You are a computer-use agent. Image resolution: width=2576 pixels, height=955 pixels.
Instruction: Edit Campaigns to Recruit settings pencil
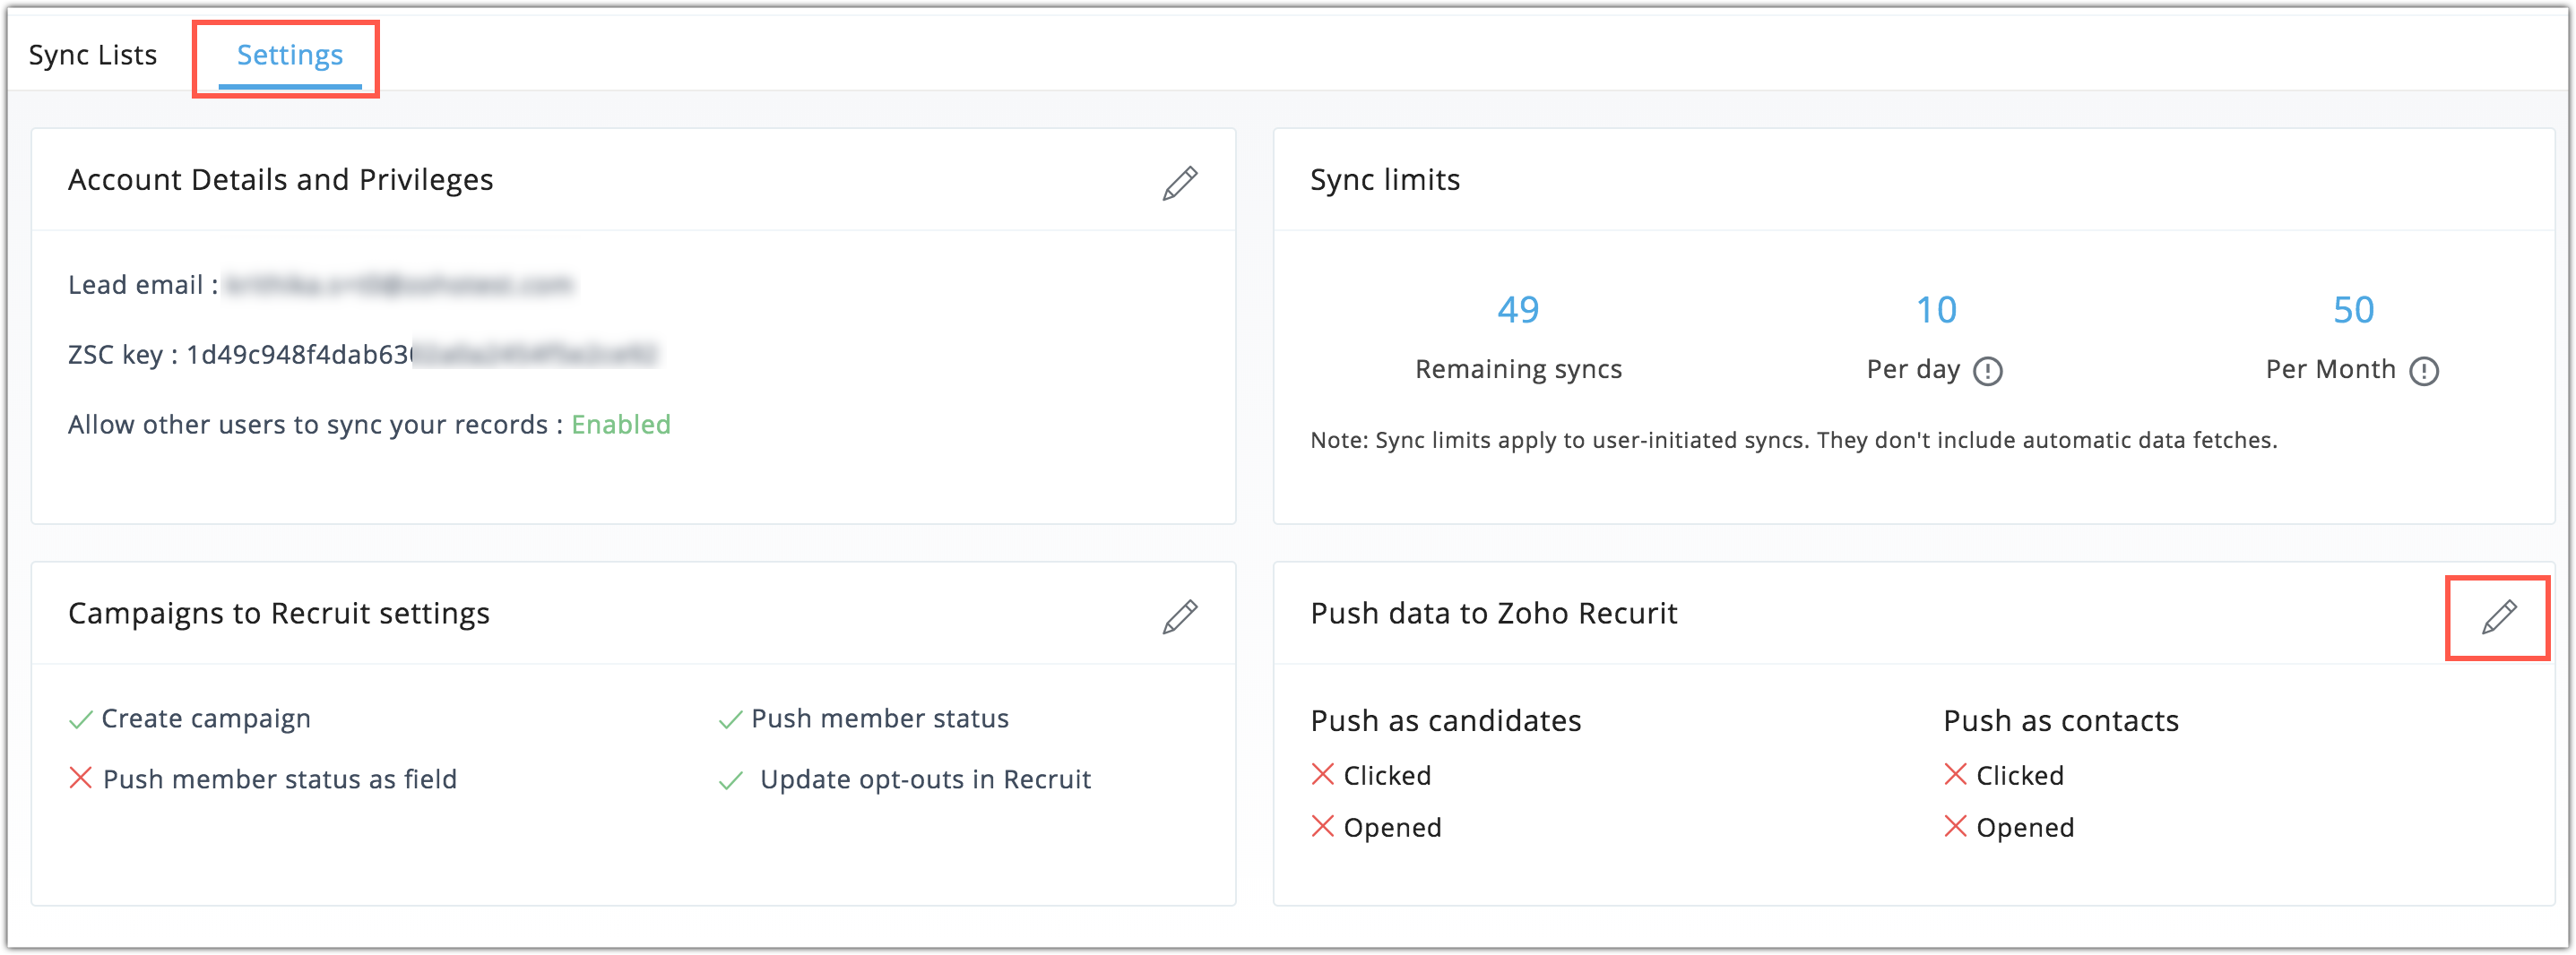1179,616
